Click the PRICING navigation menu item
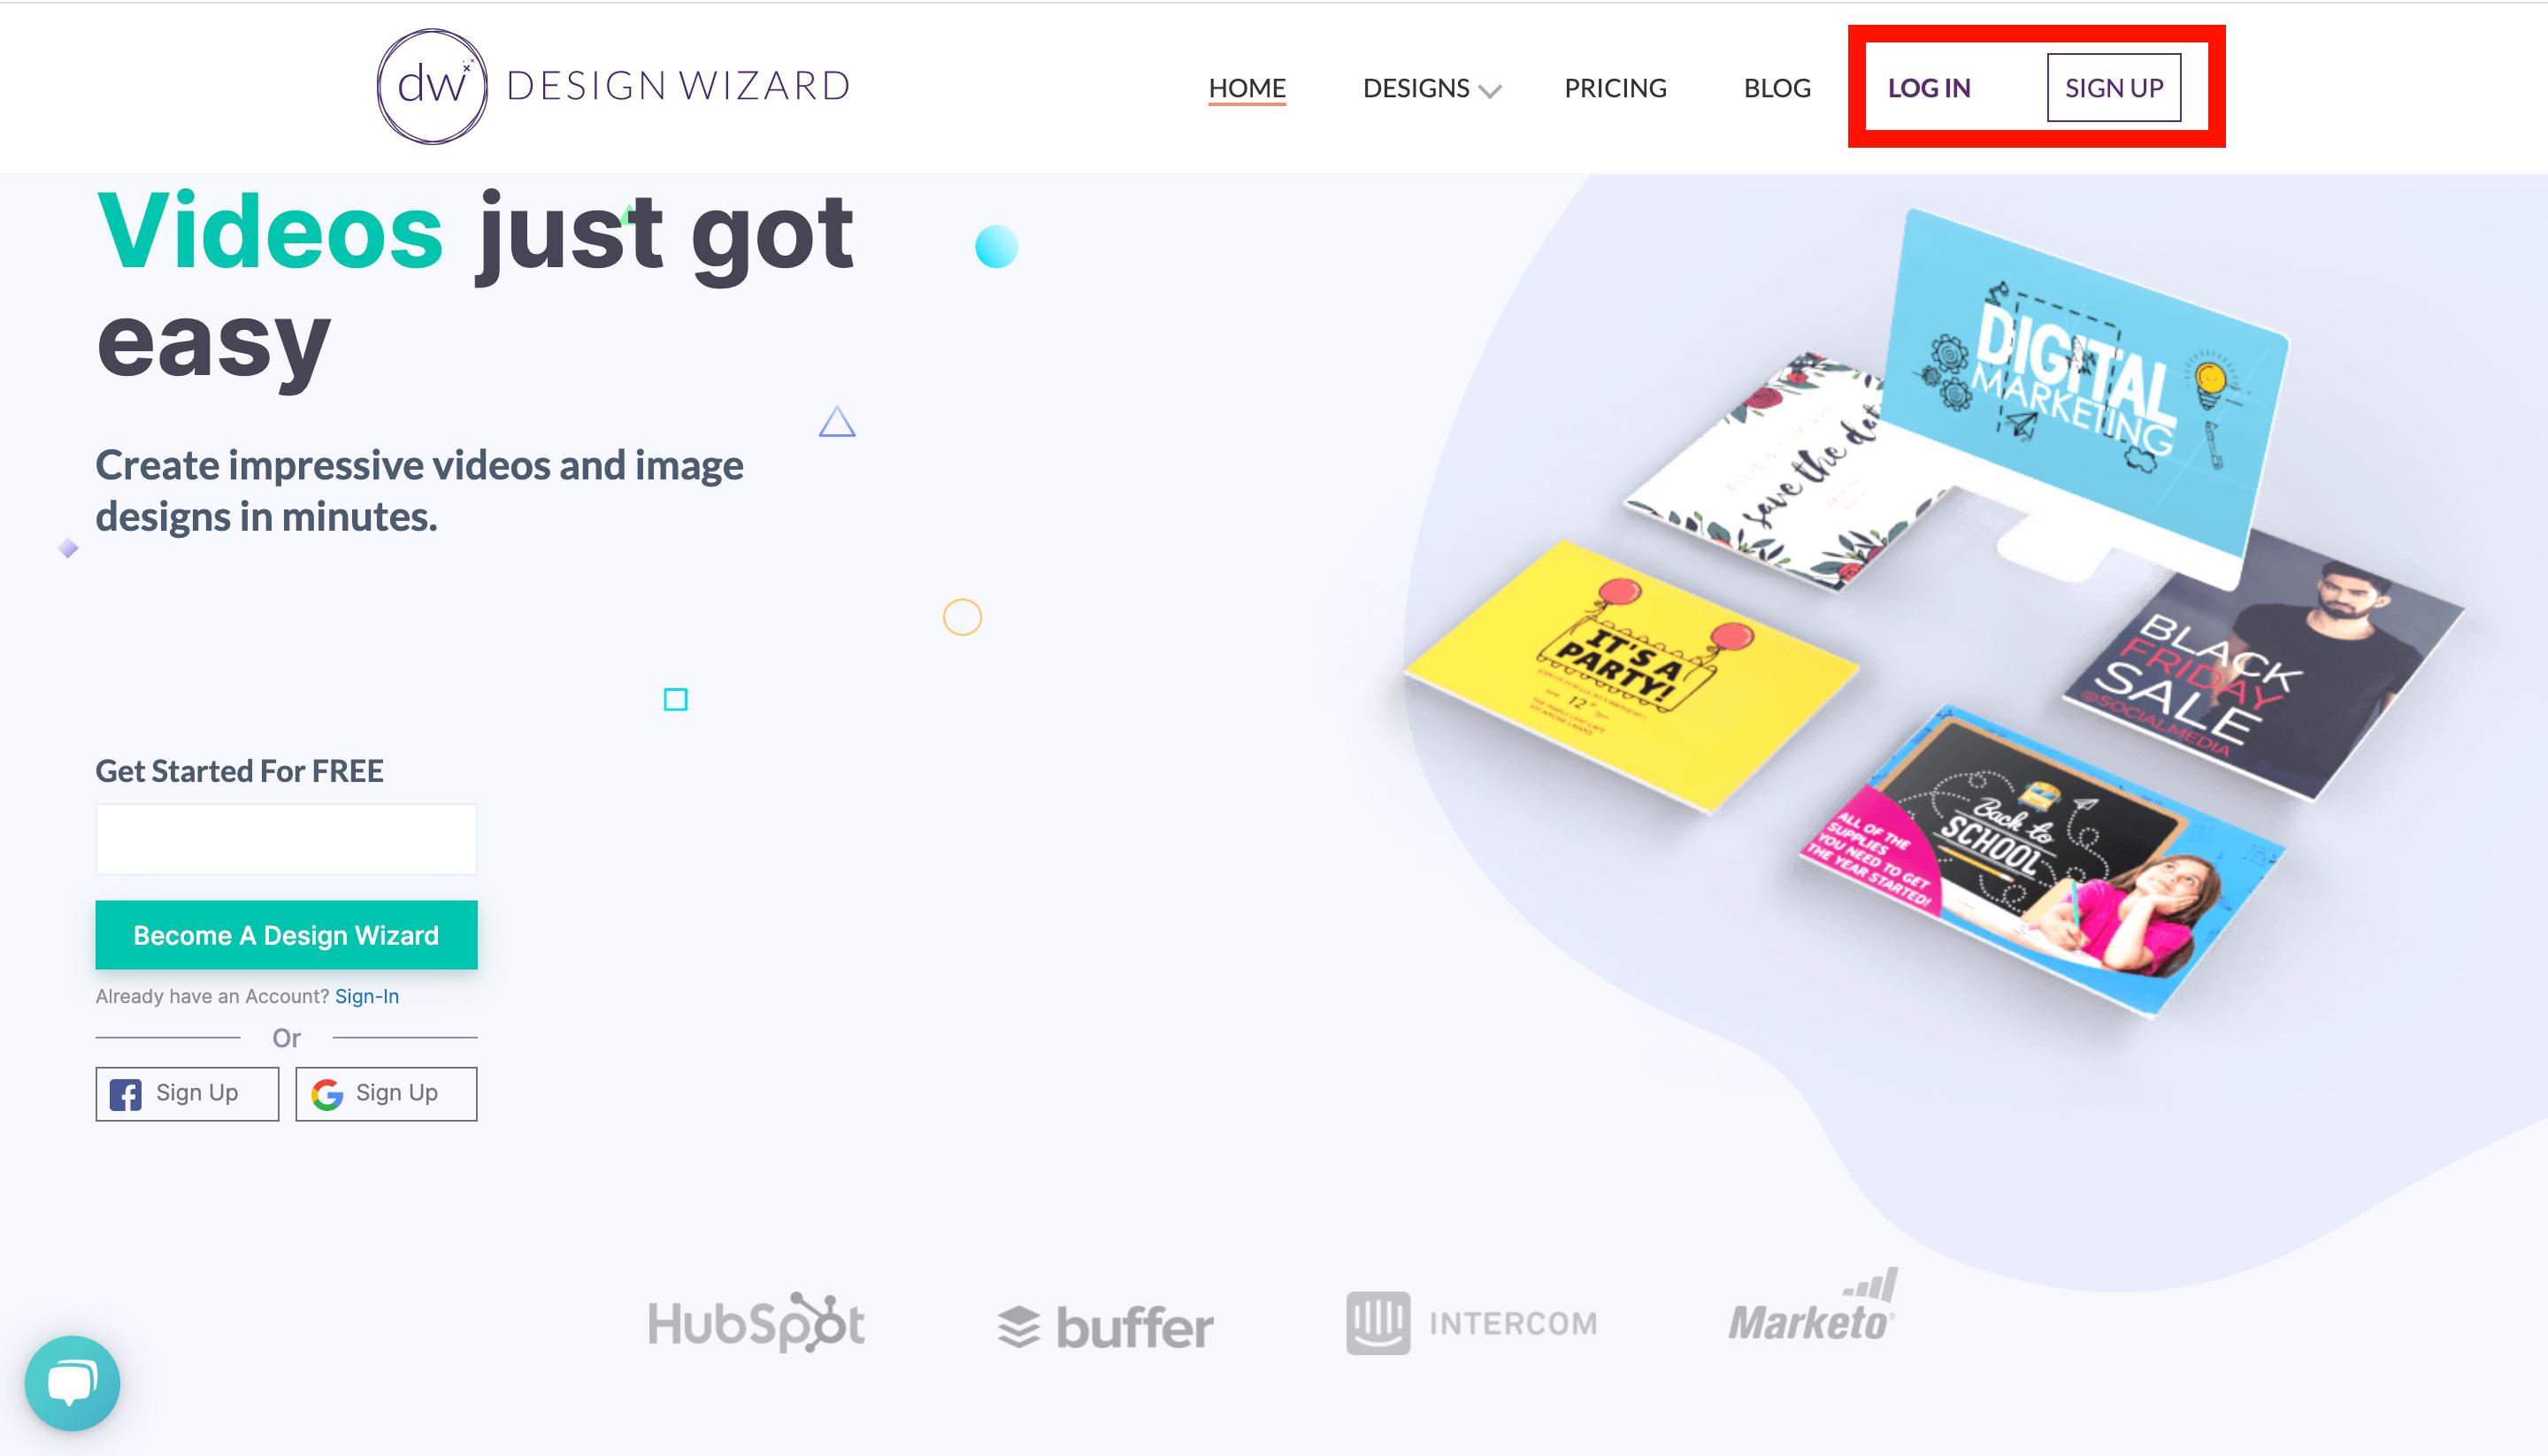The width and height of the screenshot is (2548, 1456). pos(1614,84)
